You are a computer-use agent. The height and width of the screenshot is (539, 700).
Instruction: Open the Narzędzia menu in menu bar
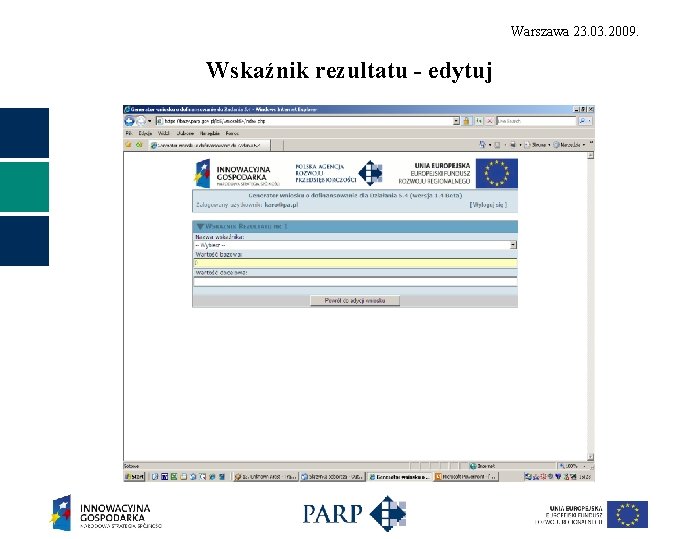(209, 133)
